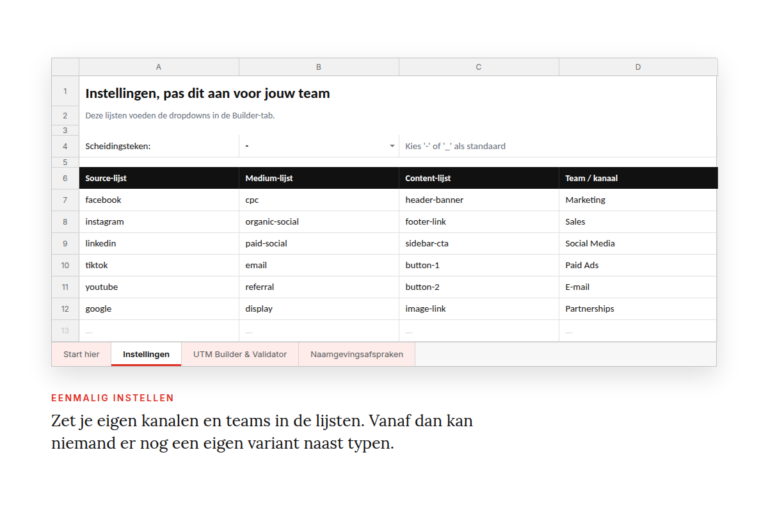
Task: Select the 'instagram' cell
Action: pyautogui.click(x=159, y=221)
